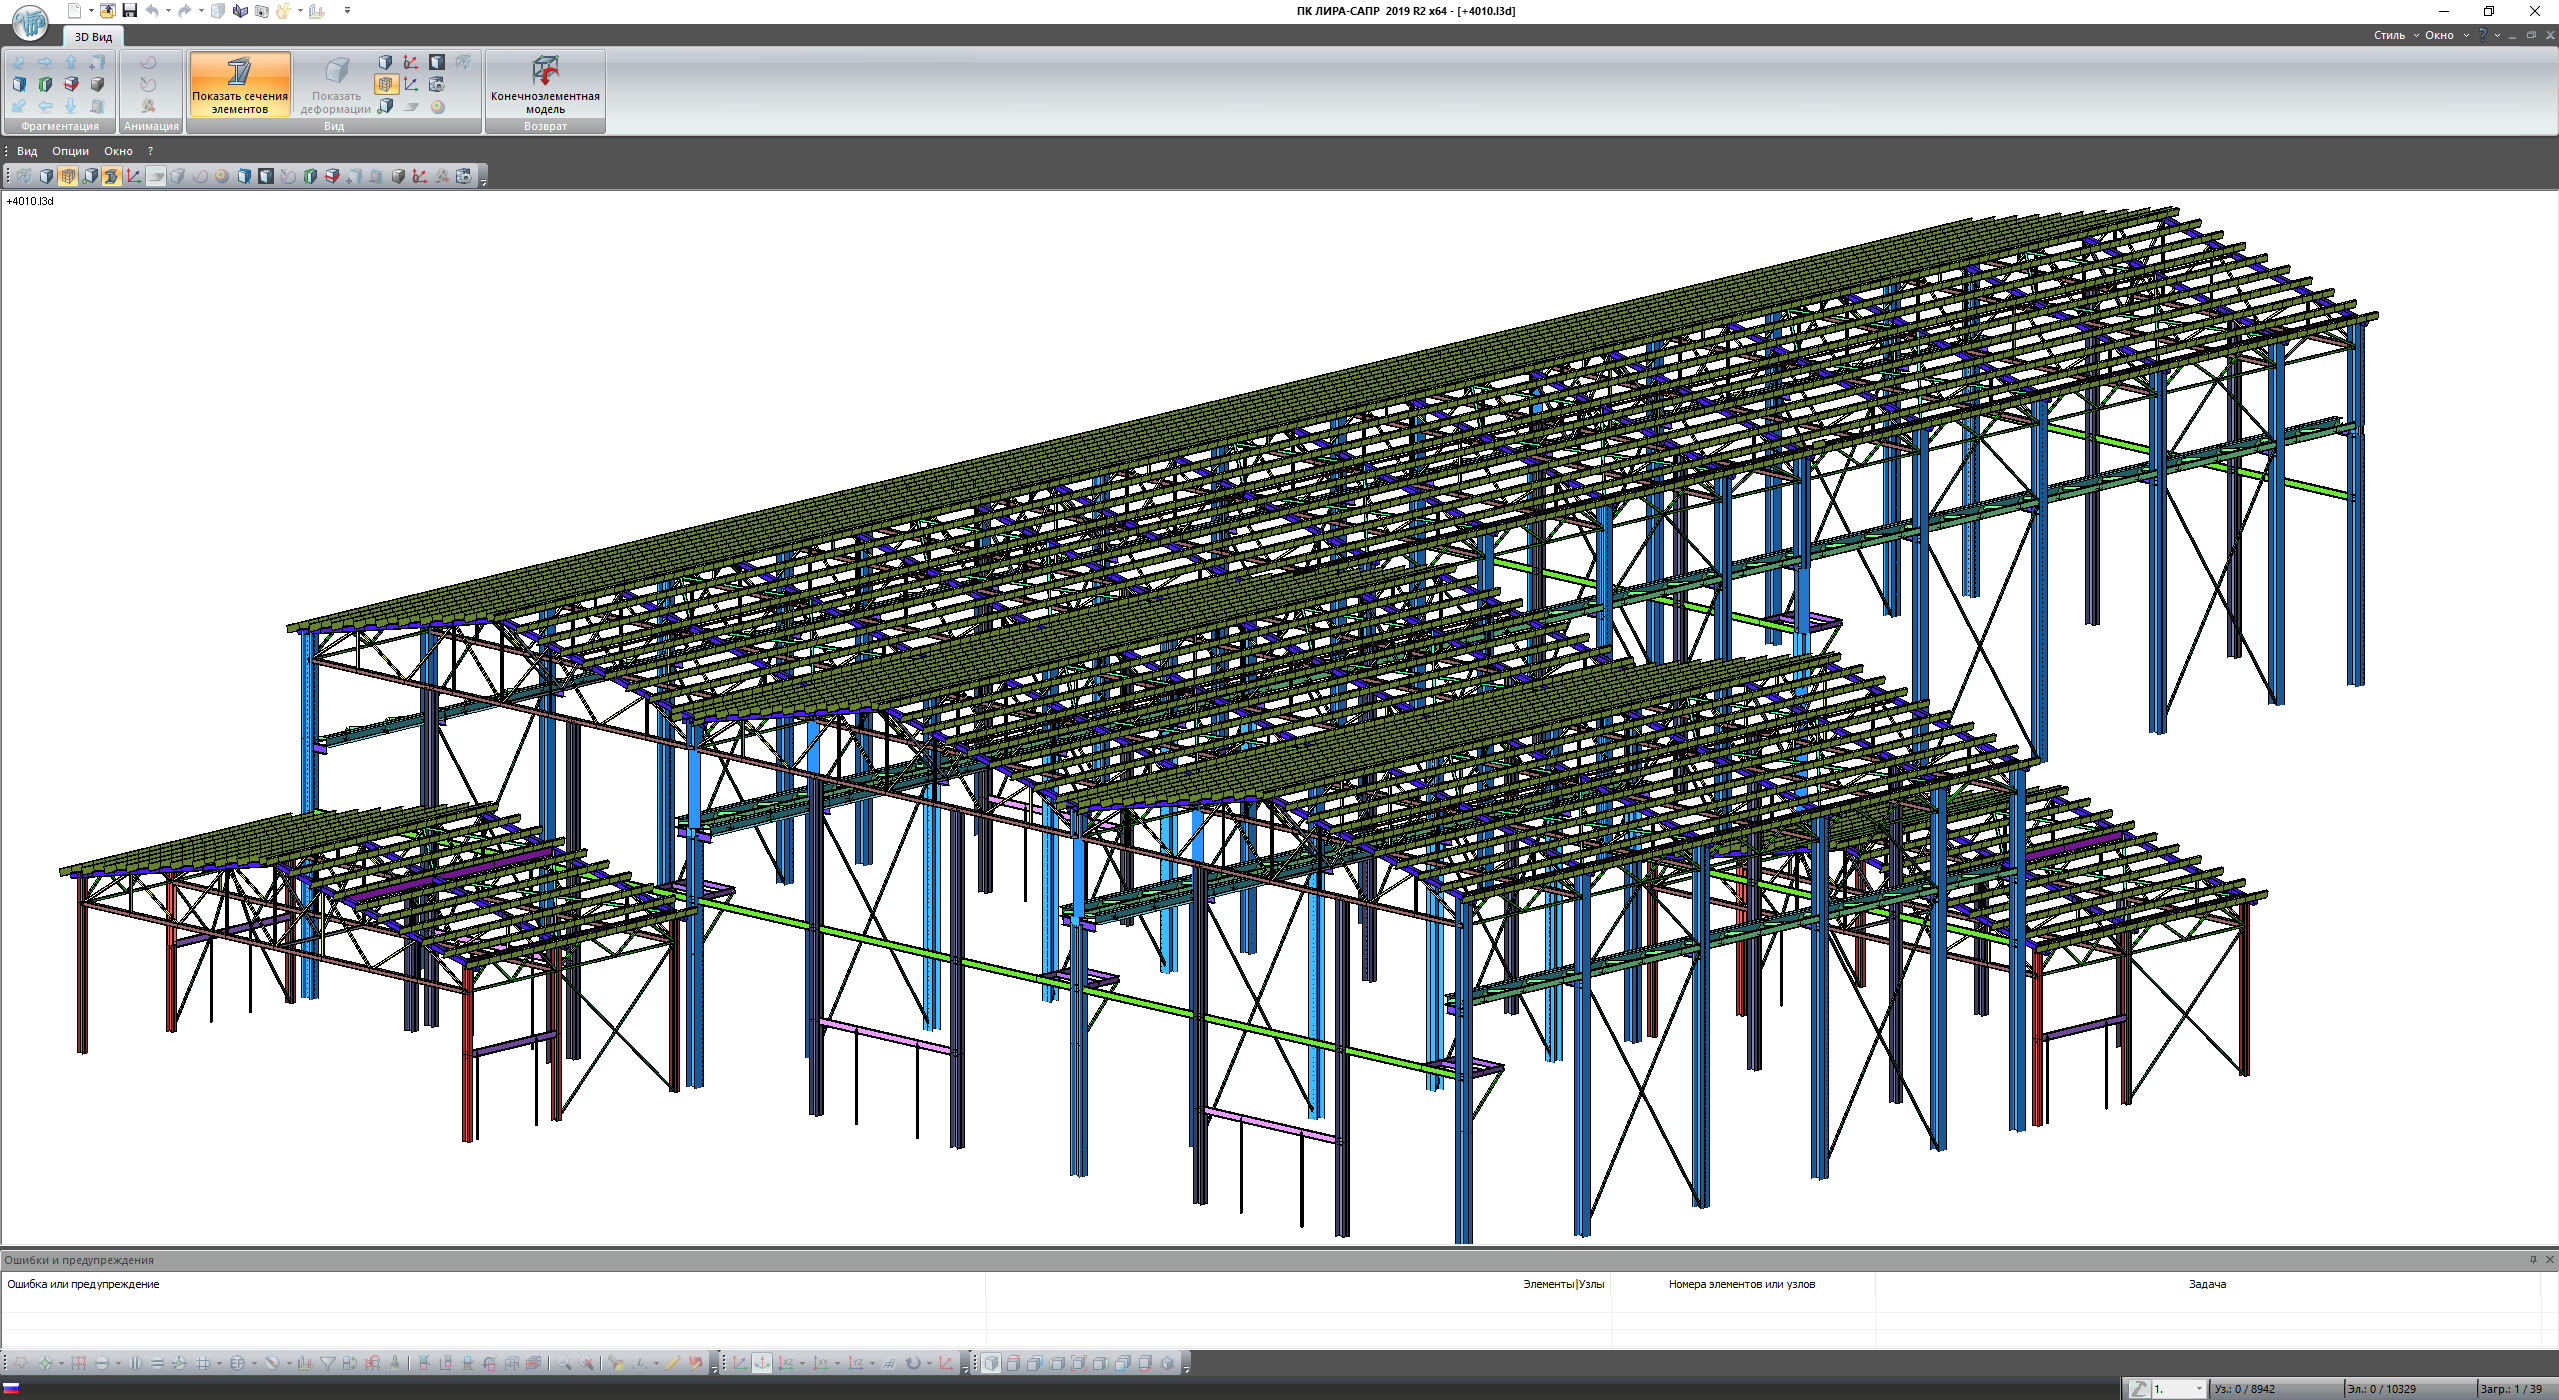
Task: Select the 3D Вид ribbon tab
Action: point(93,37)
